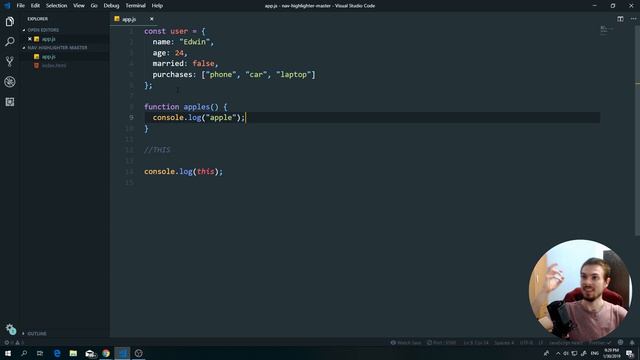Open the circular app icon right of VS Code on the taskbar

coord(139,353)
